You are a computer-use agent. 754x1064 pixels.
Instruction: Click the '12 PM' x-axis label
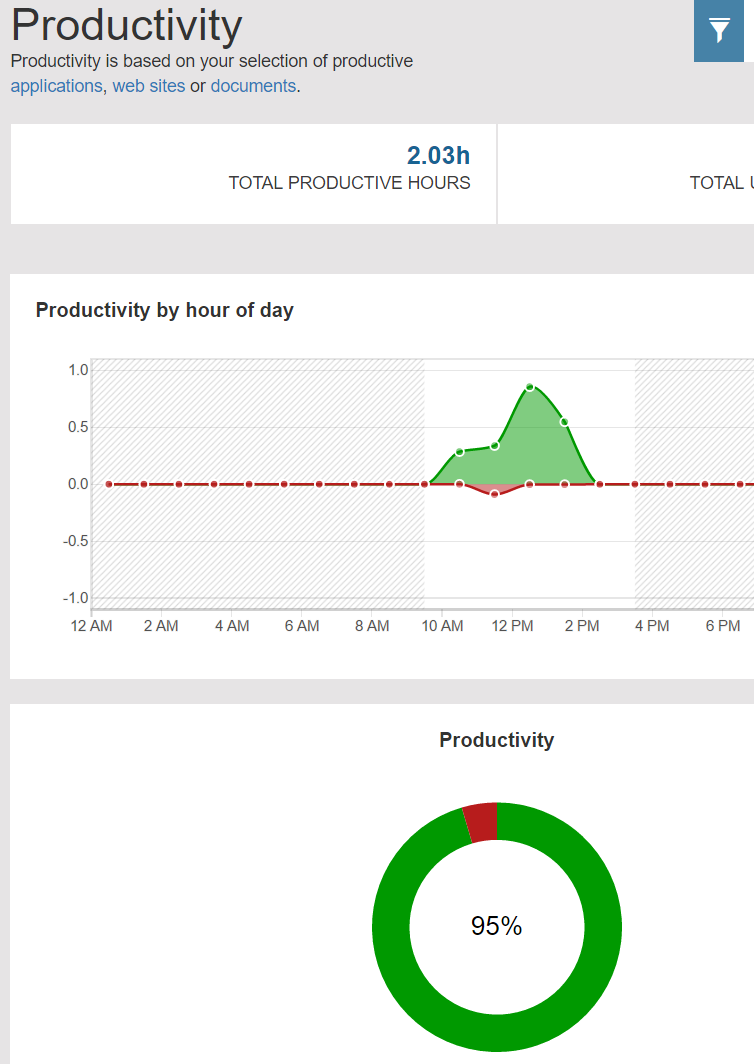click(512, 626)
